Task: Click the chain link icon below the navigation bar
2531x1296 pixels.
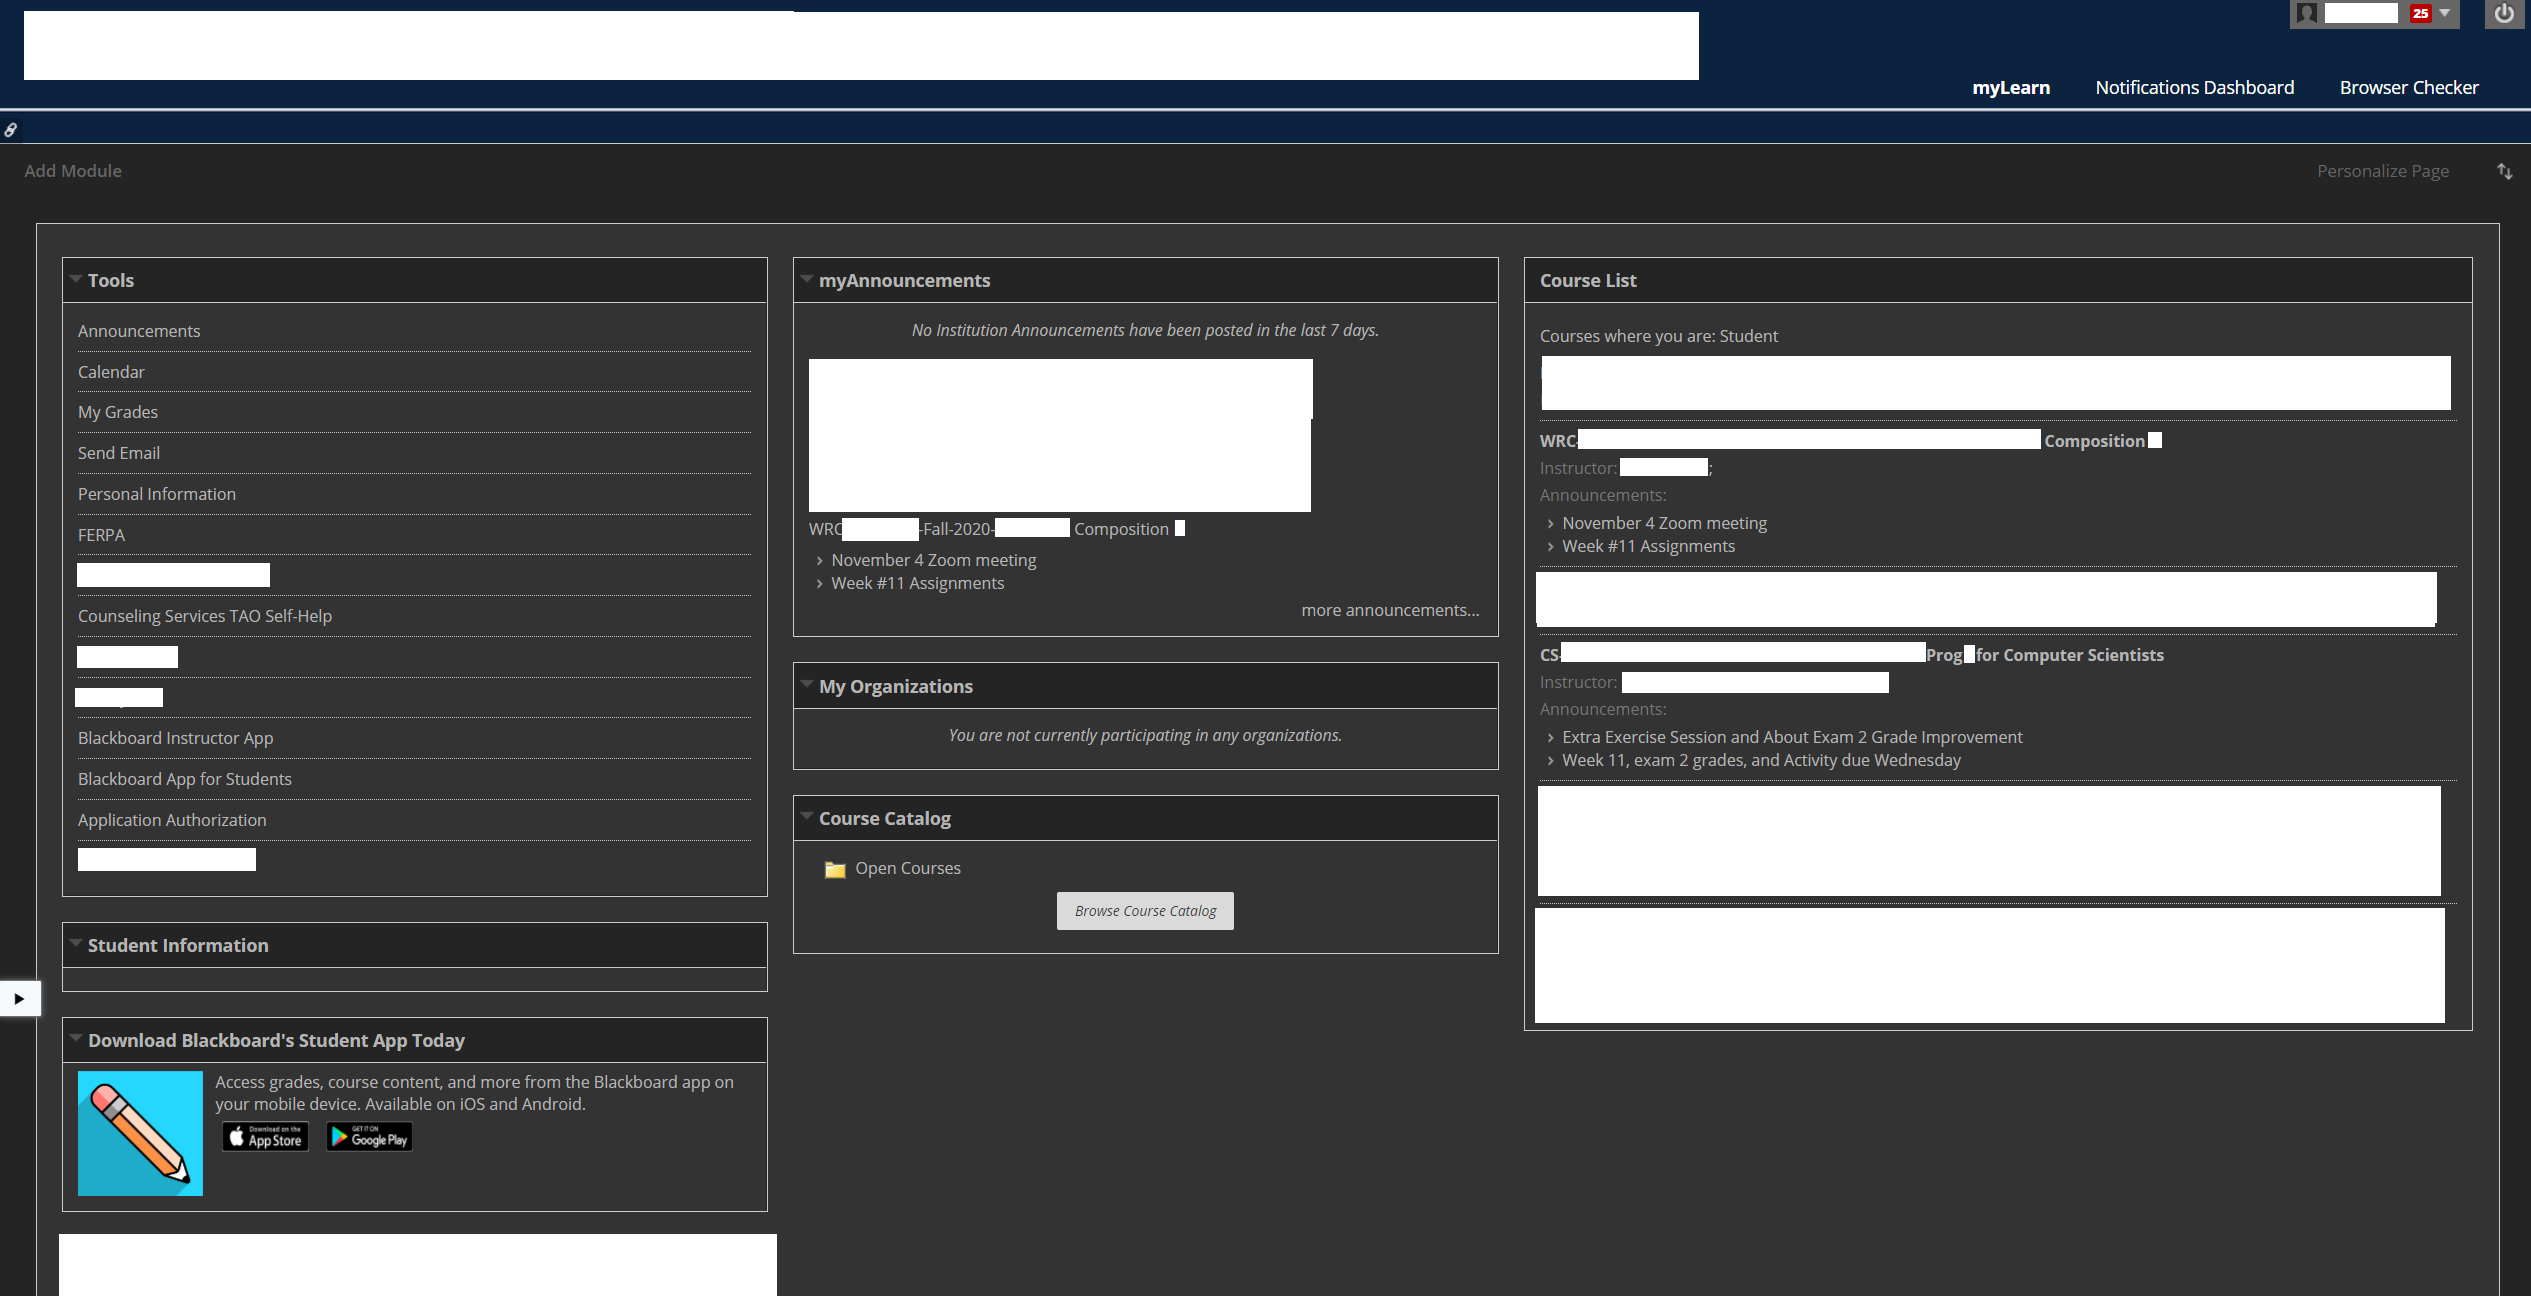Action: point(11,129)
